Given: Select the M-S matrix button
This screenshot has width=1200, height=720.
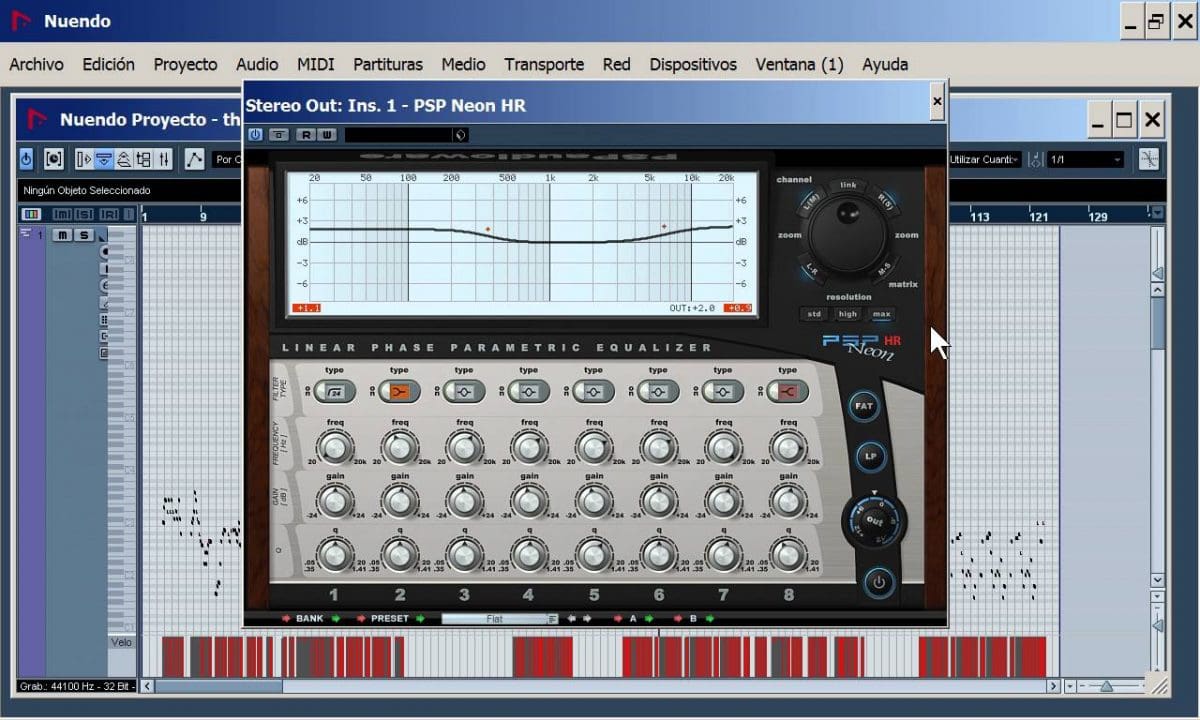Looking at the screenshot, I should tap(884, 270).
